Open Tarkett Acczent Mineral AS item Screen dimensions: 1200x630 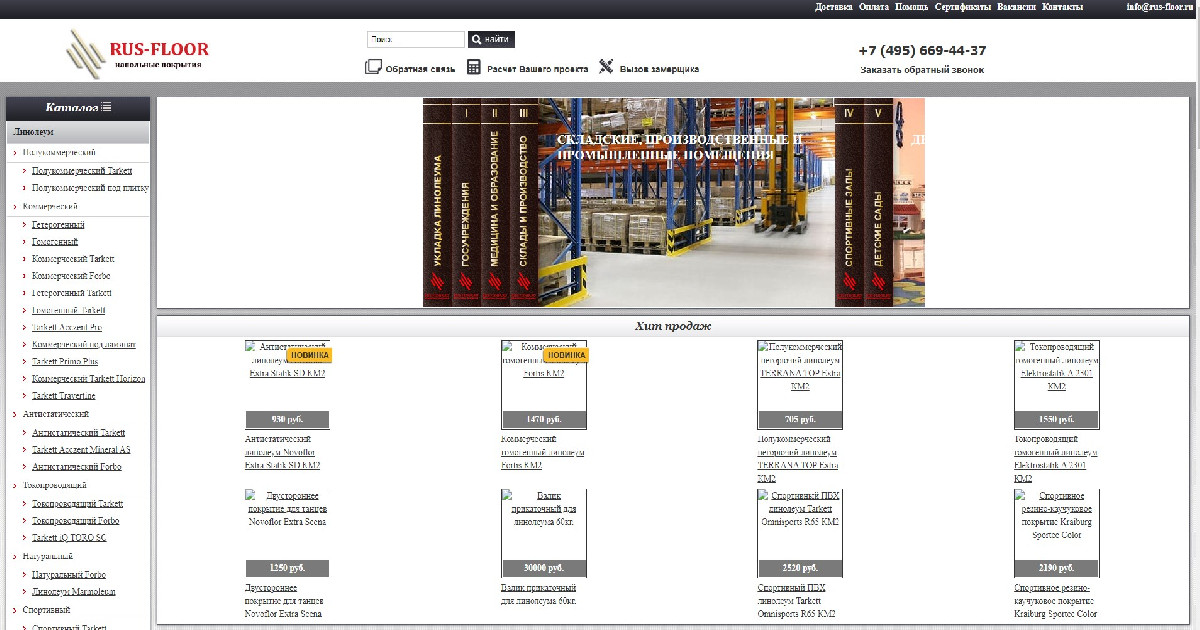coord(81,450)
